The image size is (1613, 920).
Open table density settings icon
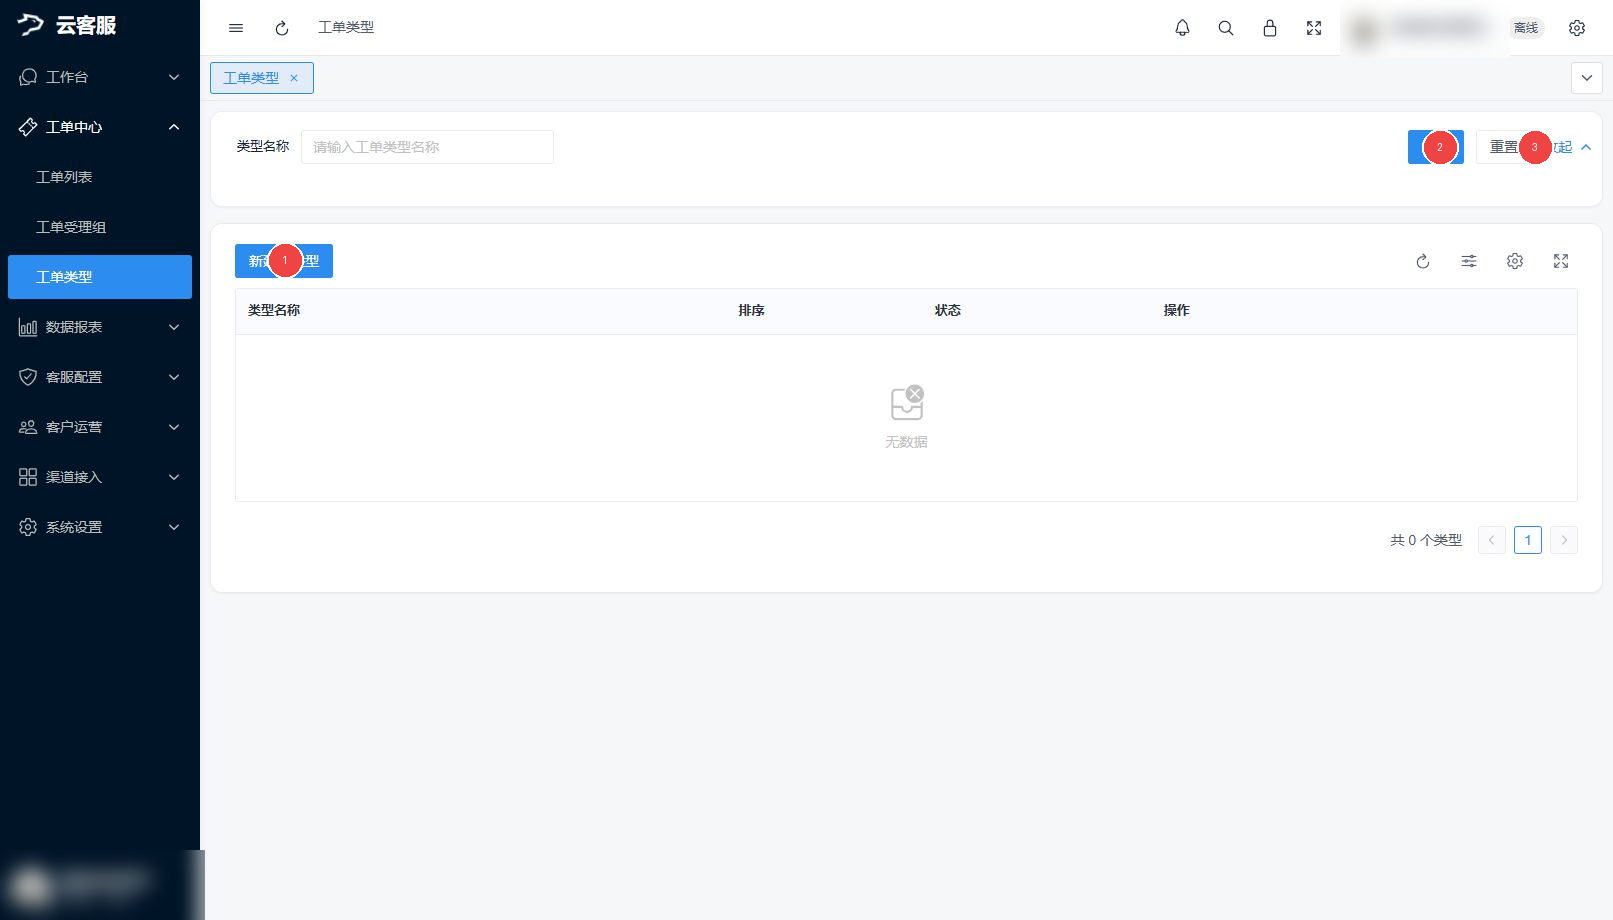[1469, 261]
